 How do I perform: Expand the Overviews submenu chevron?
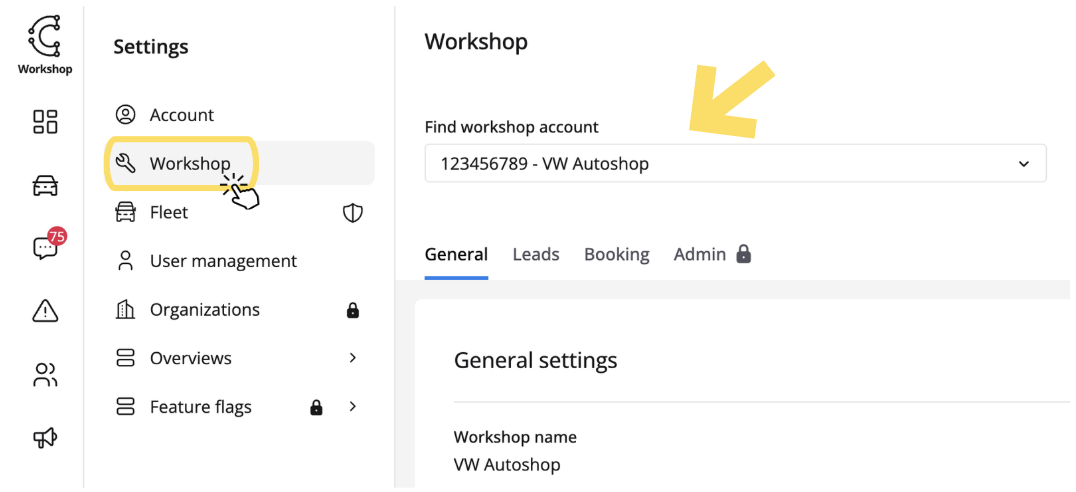(x=352, y=358)
